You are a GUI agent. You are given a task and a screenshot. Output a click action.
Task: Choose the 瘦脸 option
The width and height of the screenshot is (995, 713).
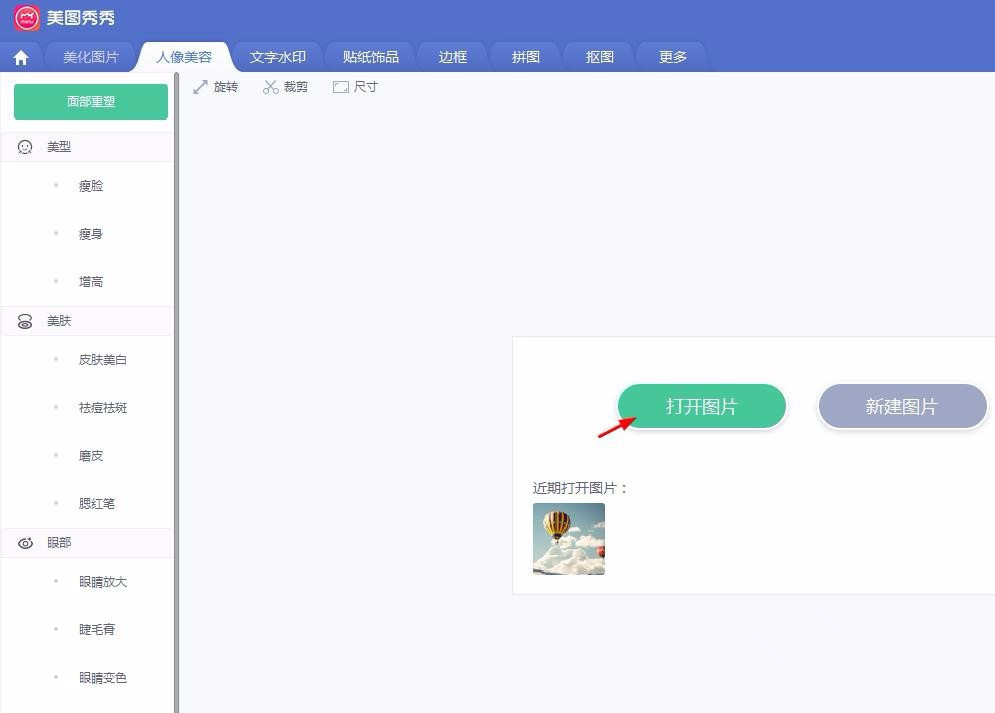point(91,186)
